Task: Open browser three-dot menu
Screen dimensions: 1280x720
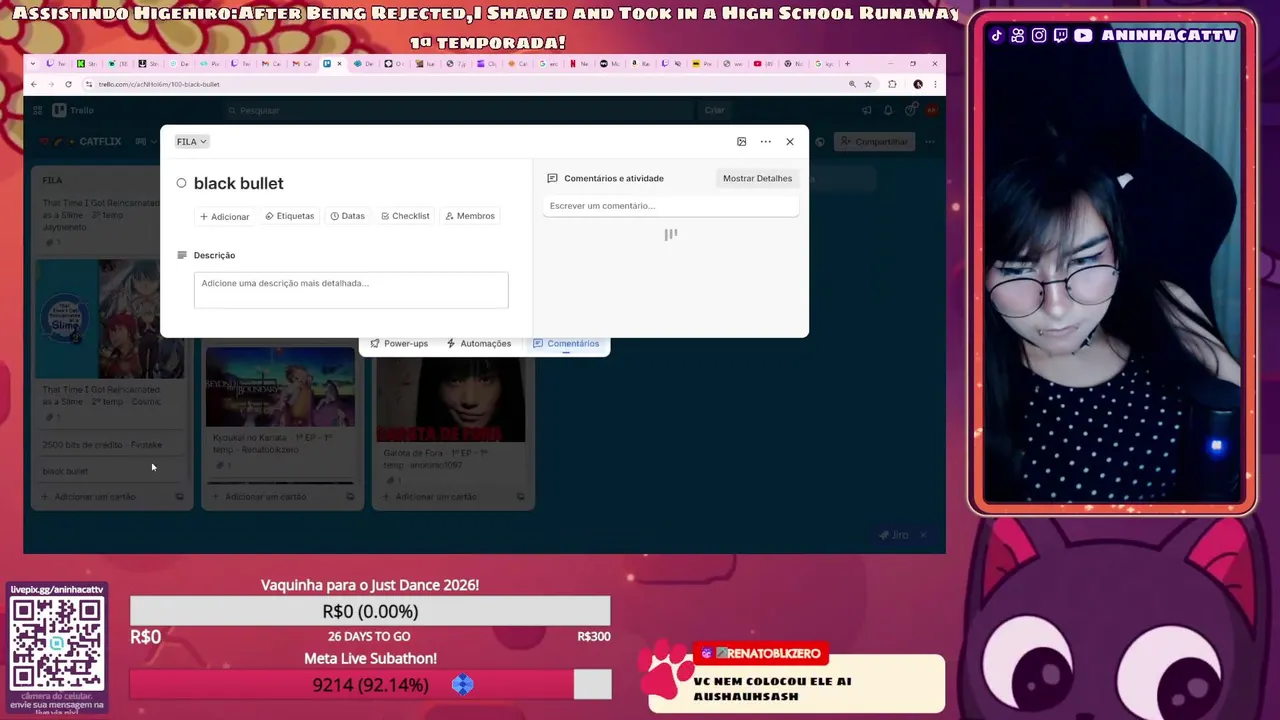Action: pos(935,84)
